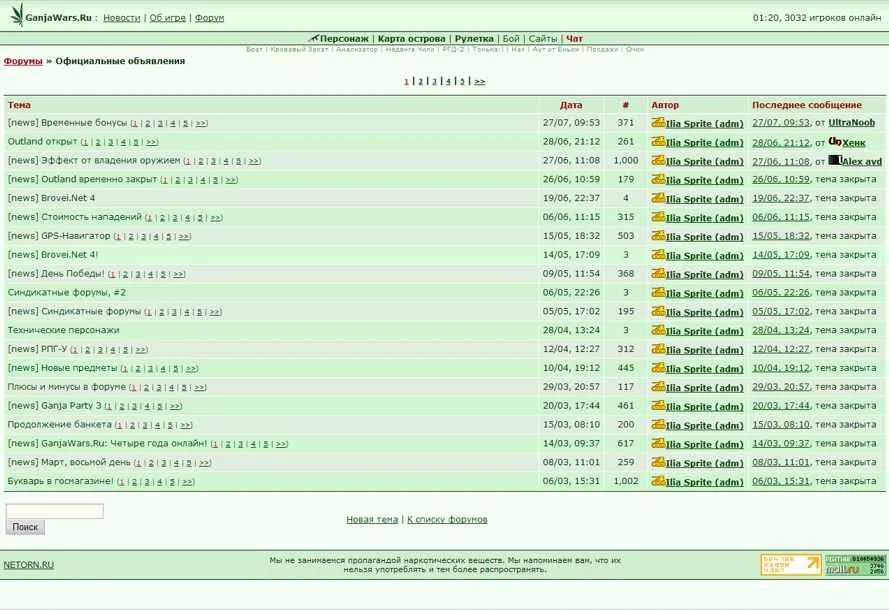889x610 pixels.
Task: Open topic GanjaWars.Ru: Четыре года онлайн!
Action: pyautogui.click(x=108, y=444)
